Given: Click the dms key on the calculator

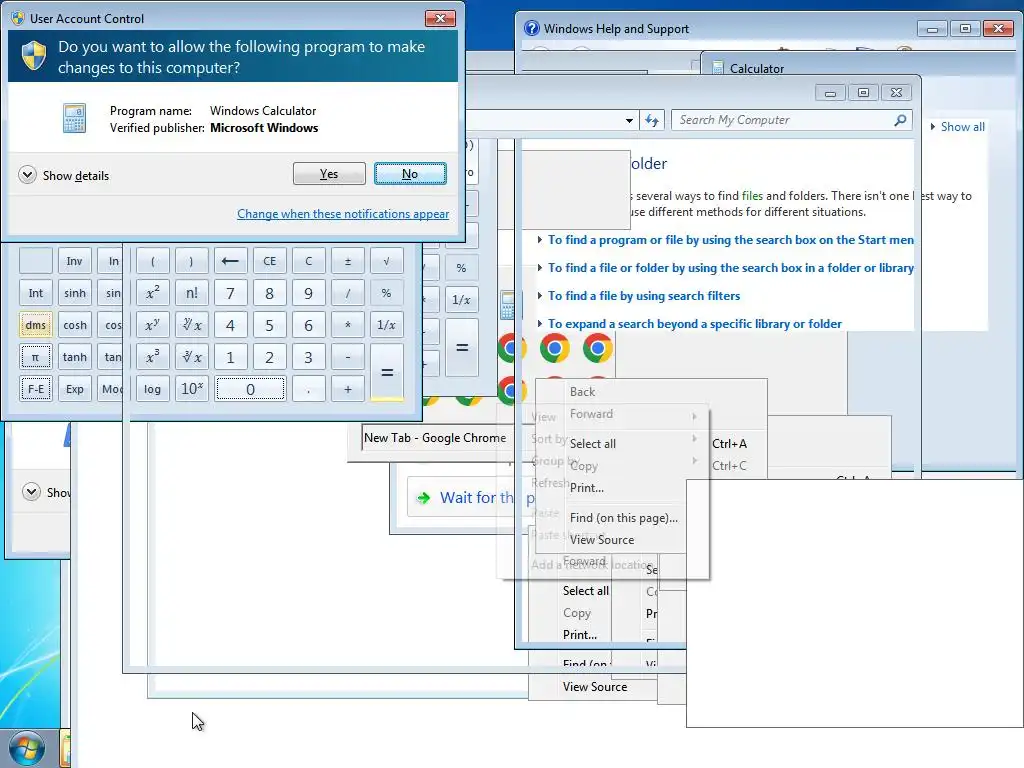Looking at the screenshot, I should [x=35, y=325].
